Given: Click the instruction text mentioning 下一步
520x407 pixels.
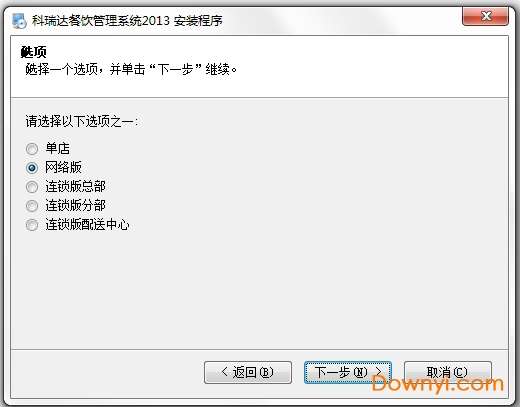Looking at the screenshot, I should pyautogui.click(x=131, y=69).
